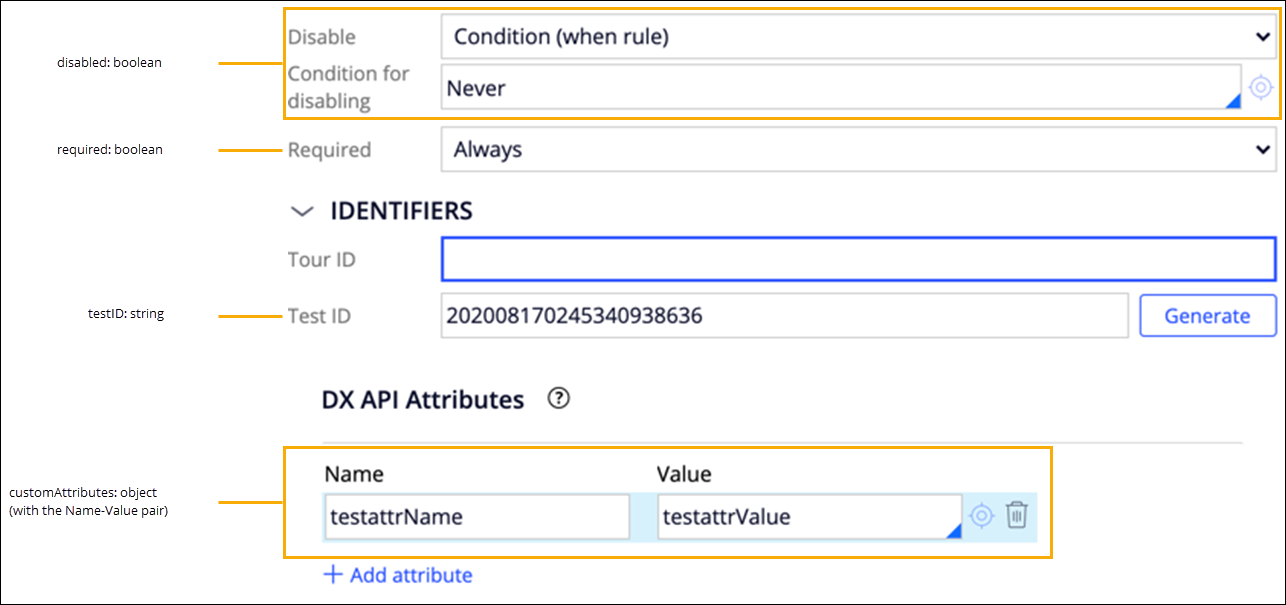Click blue corner triangle in Never field
Viewport: 1286px width, 605px height.
coord(1232,100)
